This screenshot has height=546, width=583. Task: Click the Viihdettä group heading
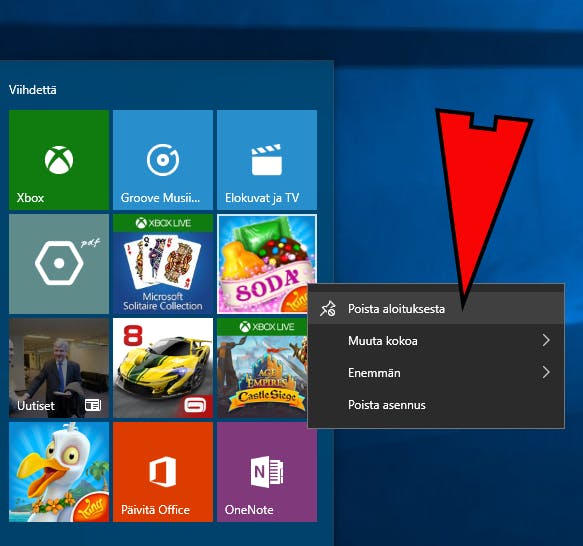(33, 90)
